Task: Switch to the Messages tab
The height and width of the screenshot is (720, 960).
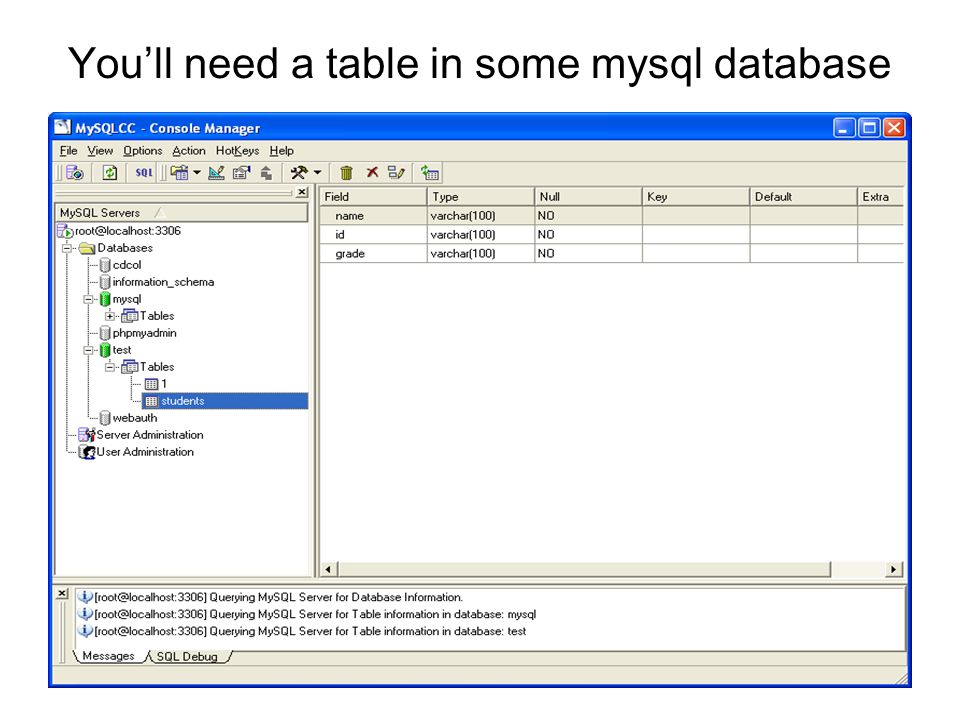Action: coord(108,656)
